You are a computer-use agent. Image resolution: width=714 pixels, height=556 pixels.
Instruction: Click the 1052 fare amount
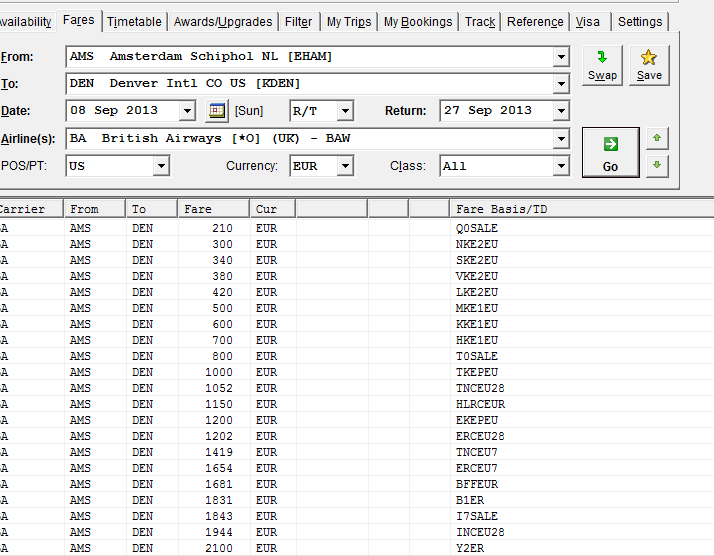(219, 388)
